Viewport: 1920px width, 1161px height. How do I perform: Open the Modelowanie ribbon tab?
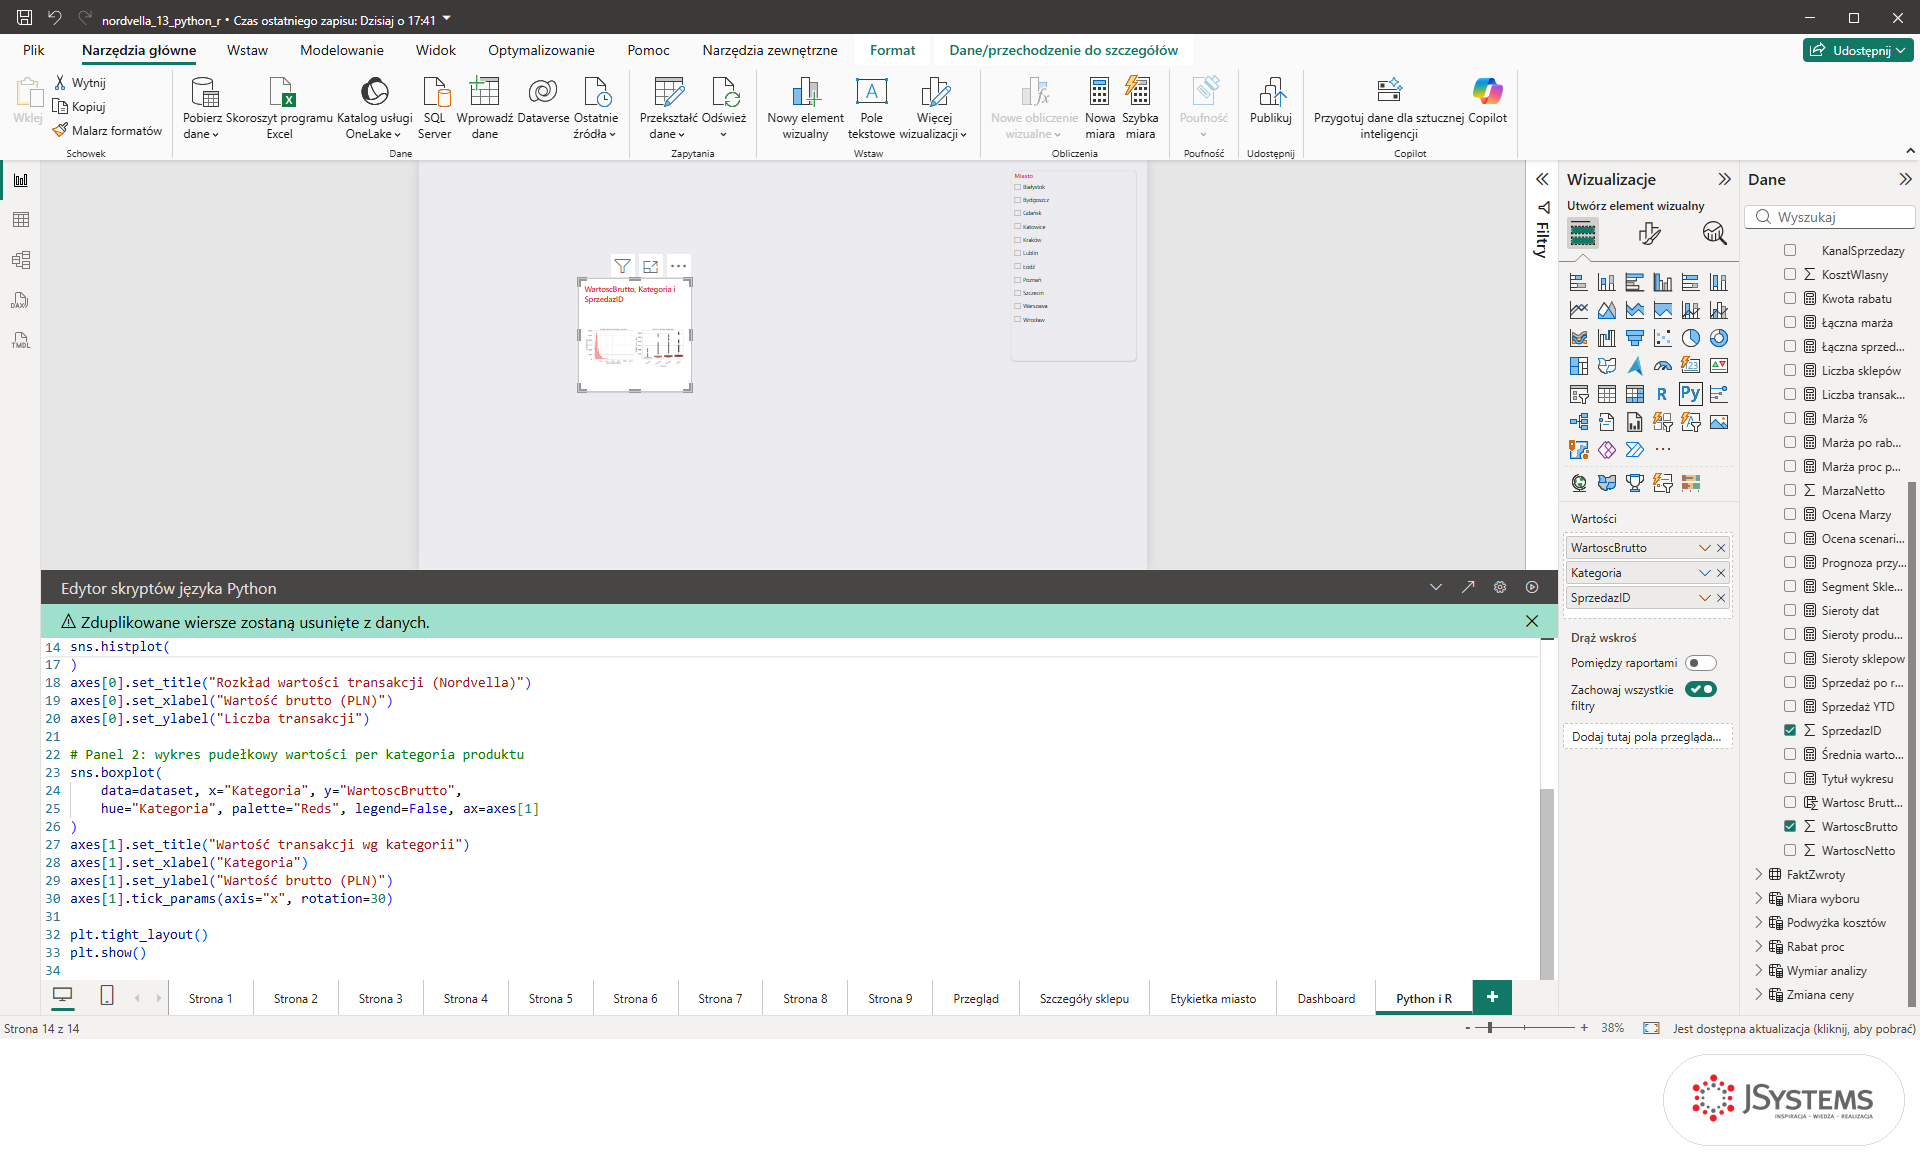342,50
